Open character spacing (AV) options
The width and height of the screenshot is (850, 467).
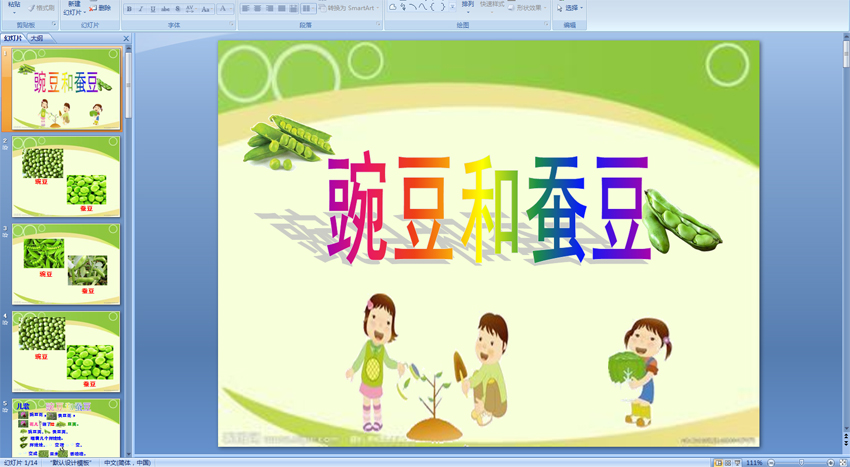190,9
